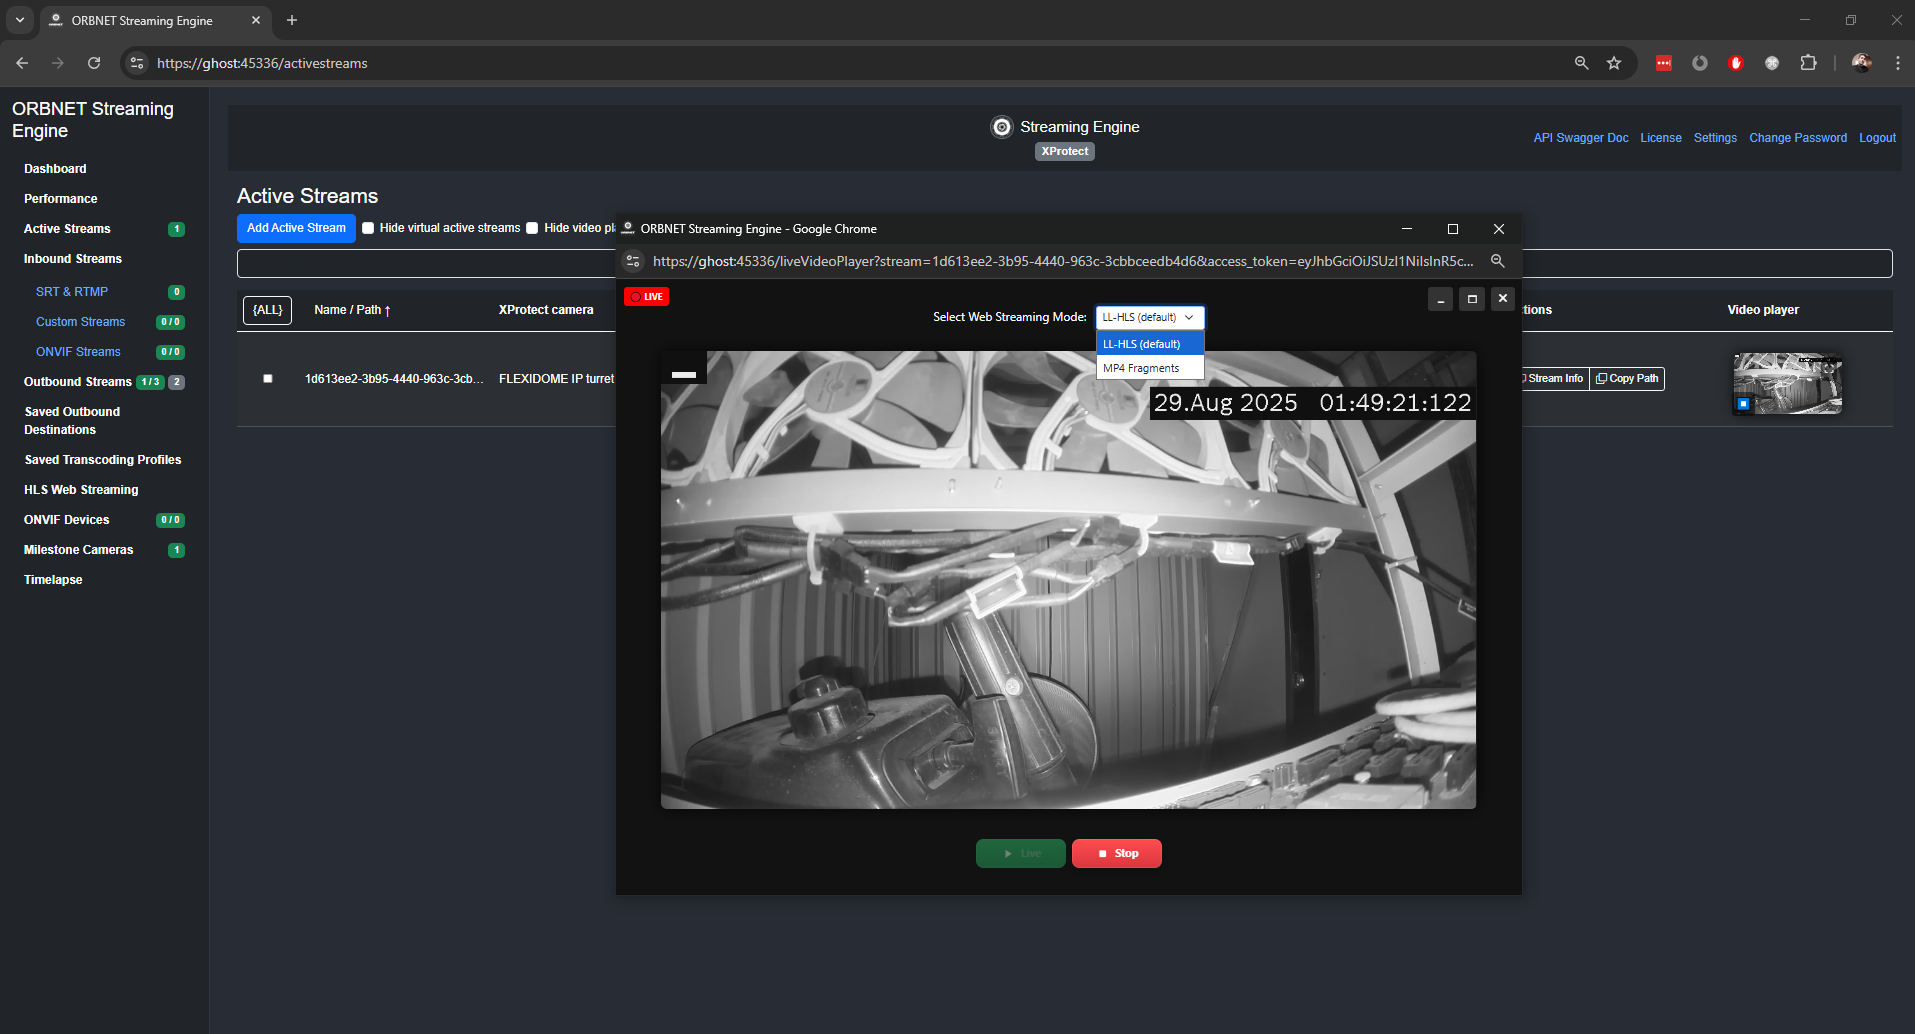Viewport: 1915px width, 1034px height.
Task: Click Logout link
Action: click(x=1877, y=138)
